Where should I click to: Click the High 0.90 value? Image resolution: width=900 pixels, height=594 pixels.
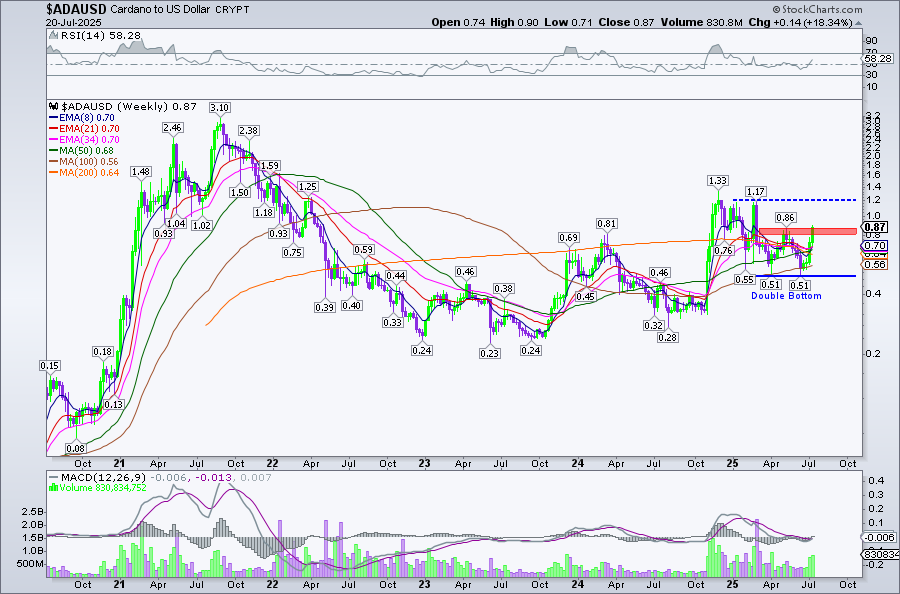click(x=514, y=22)
